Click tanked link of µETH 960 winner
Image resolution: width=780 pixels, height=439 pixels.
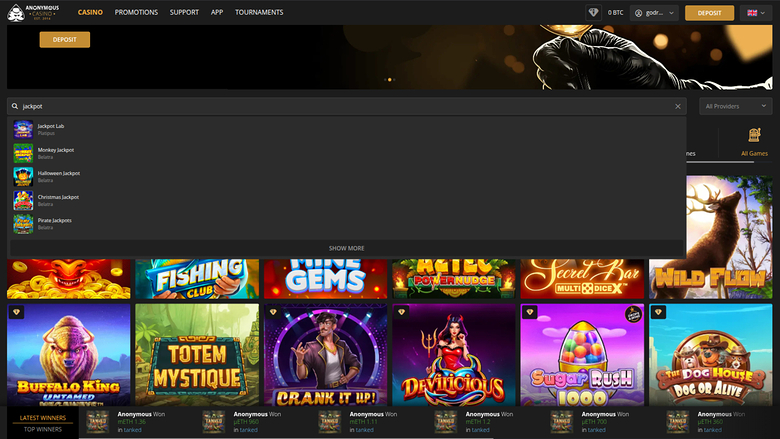[248, 430]
